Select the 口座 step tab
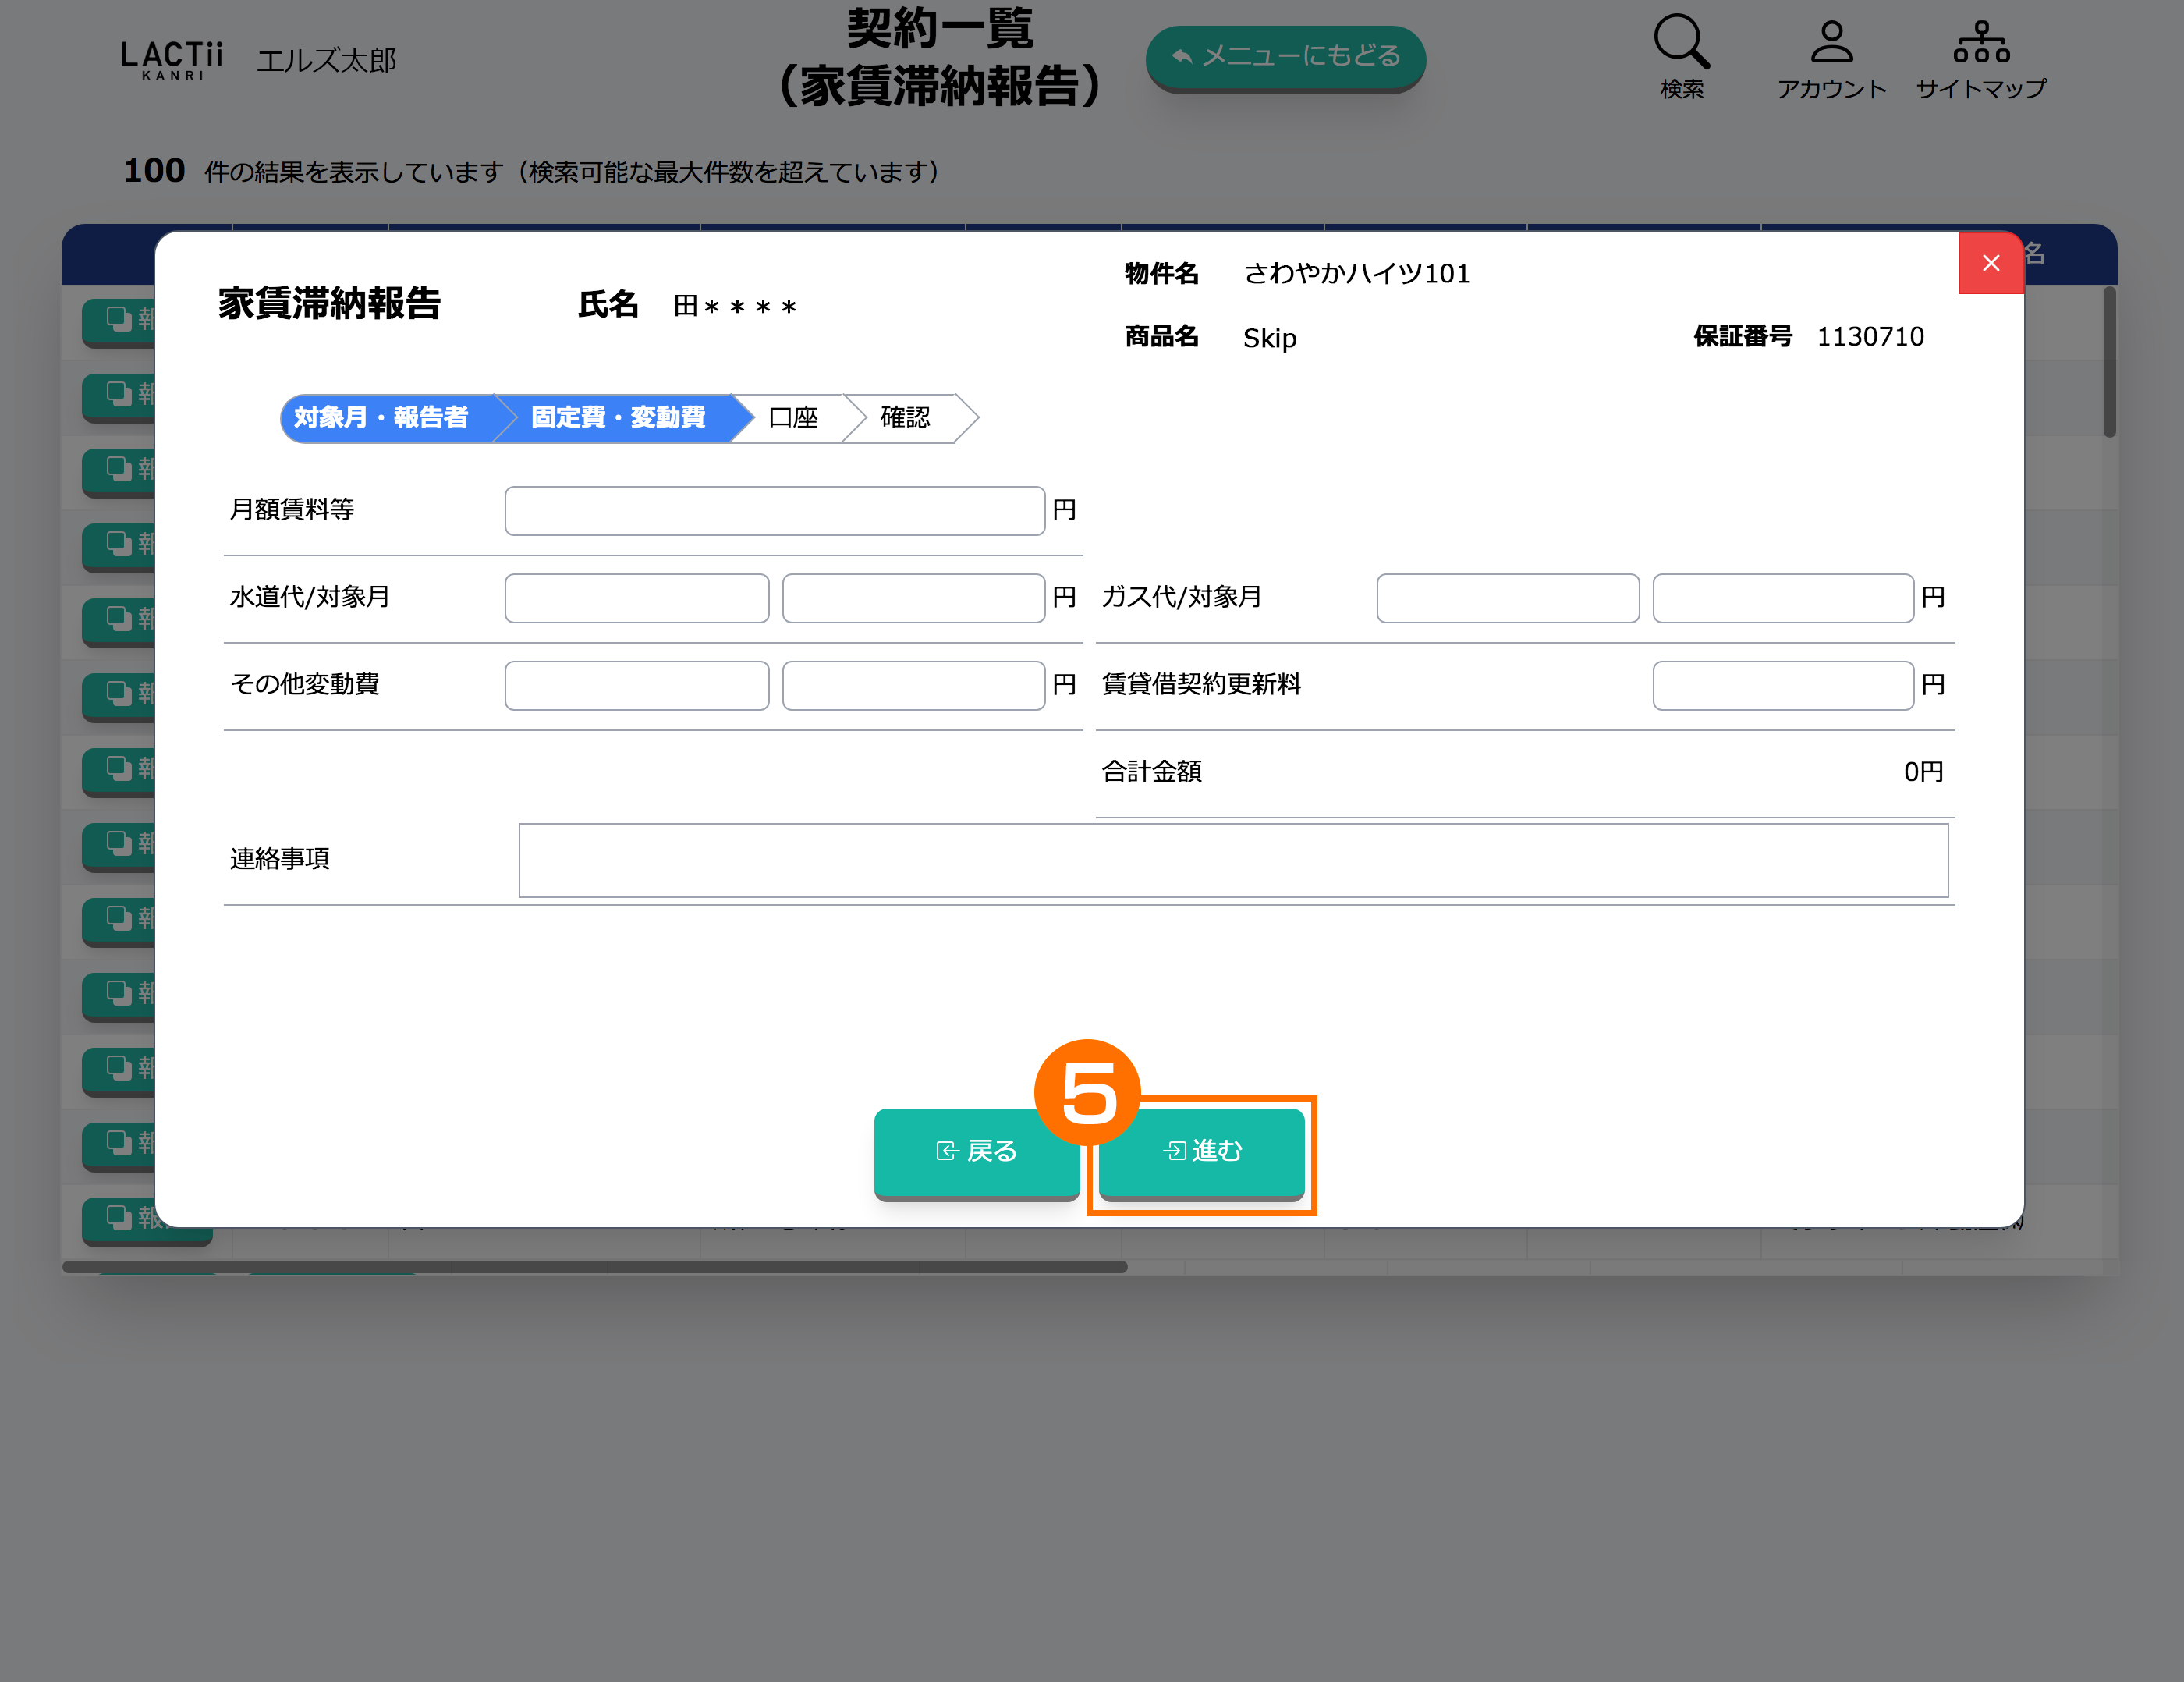Image resolution: width=2184 pixels, height=1682 pixels. pos(793,418)
